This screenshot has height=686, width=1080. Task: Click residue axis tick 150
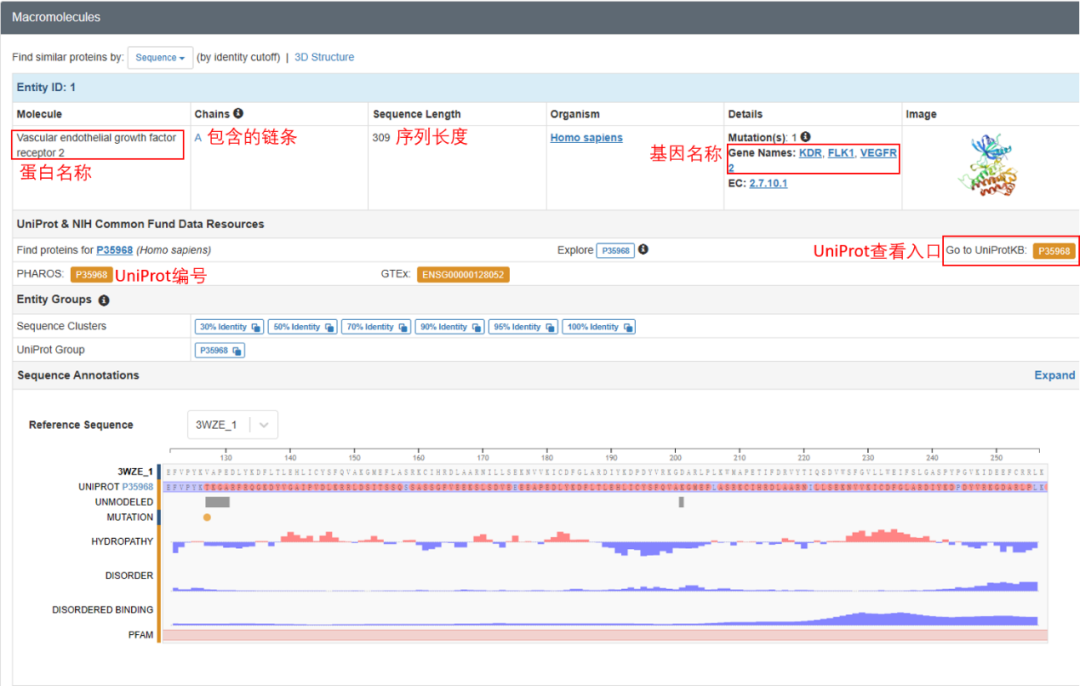click(354, 457)
